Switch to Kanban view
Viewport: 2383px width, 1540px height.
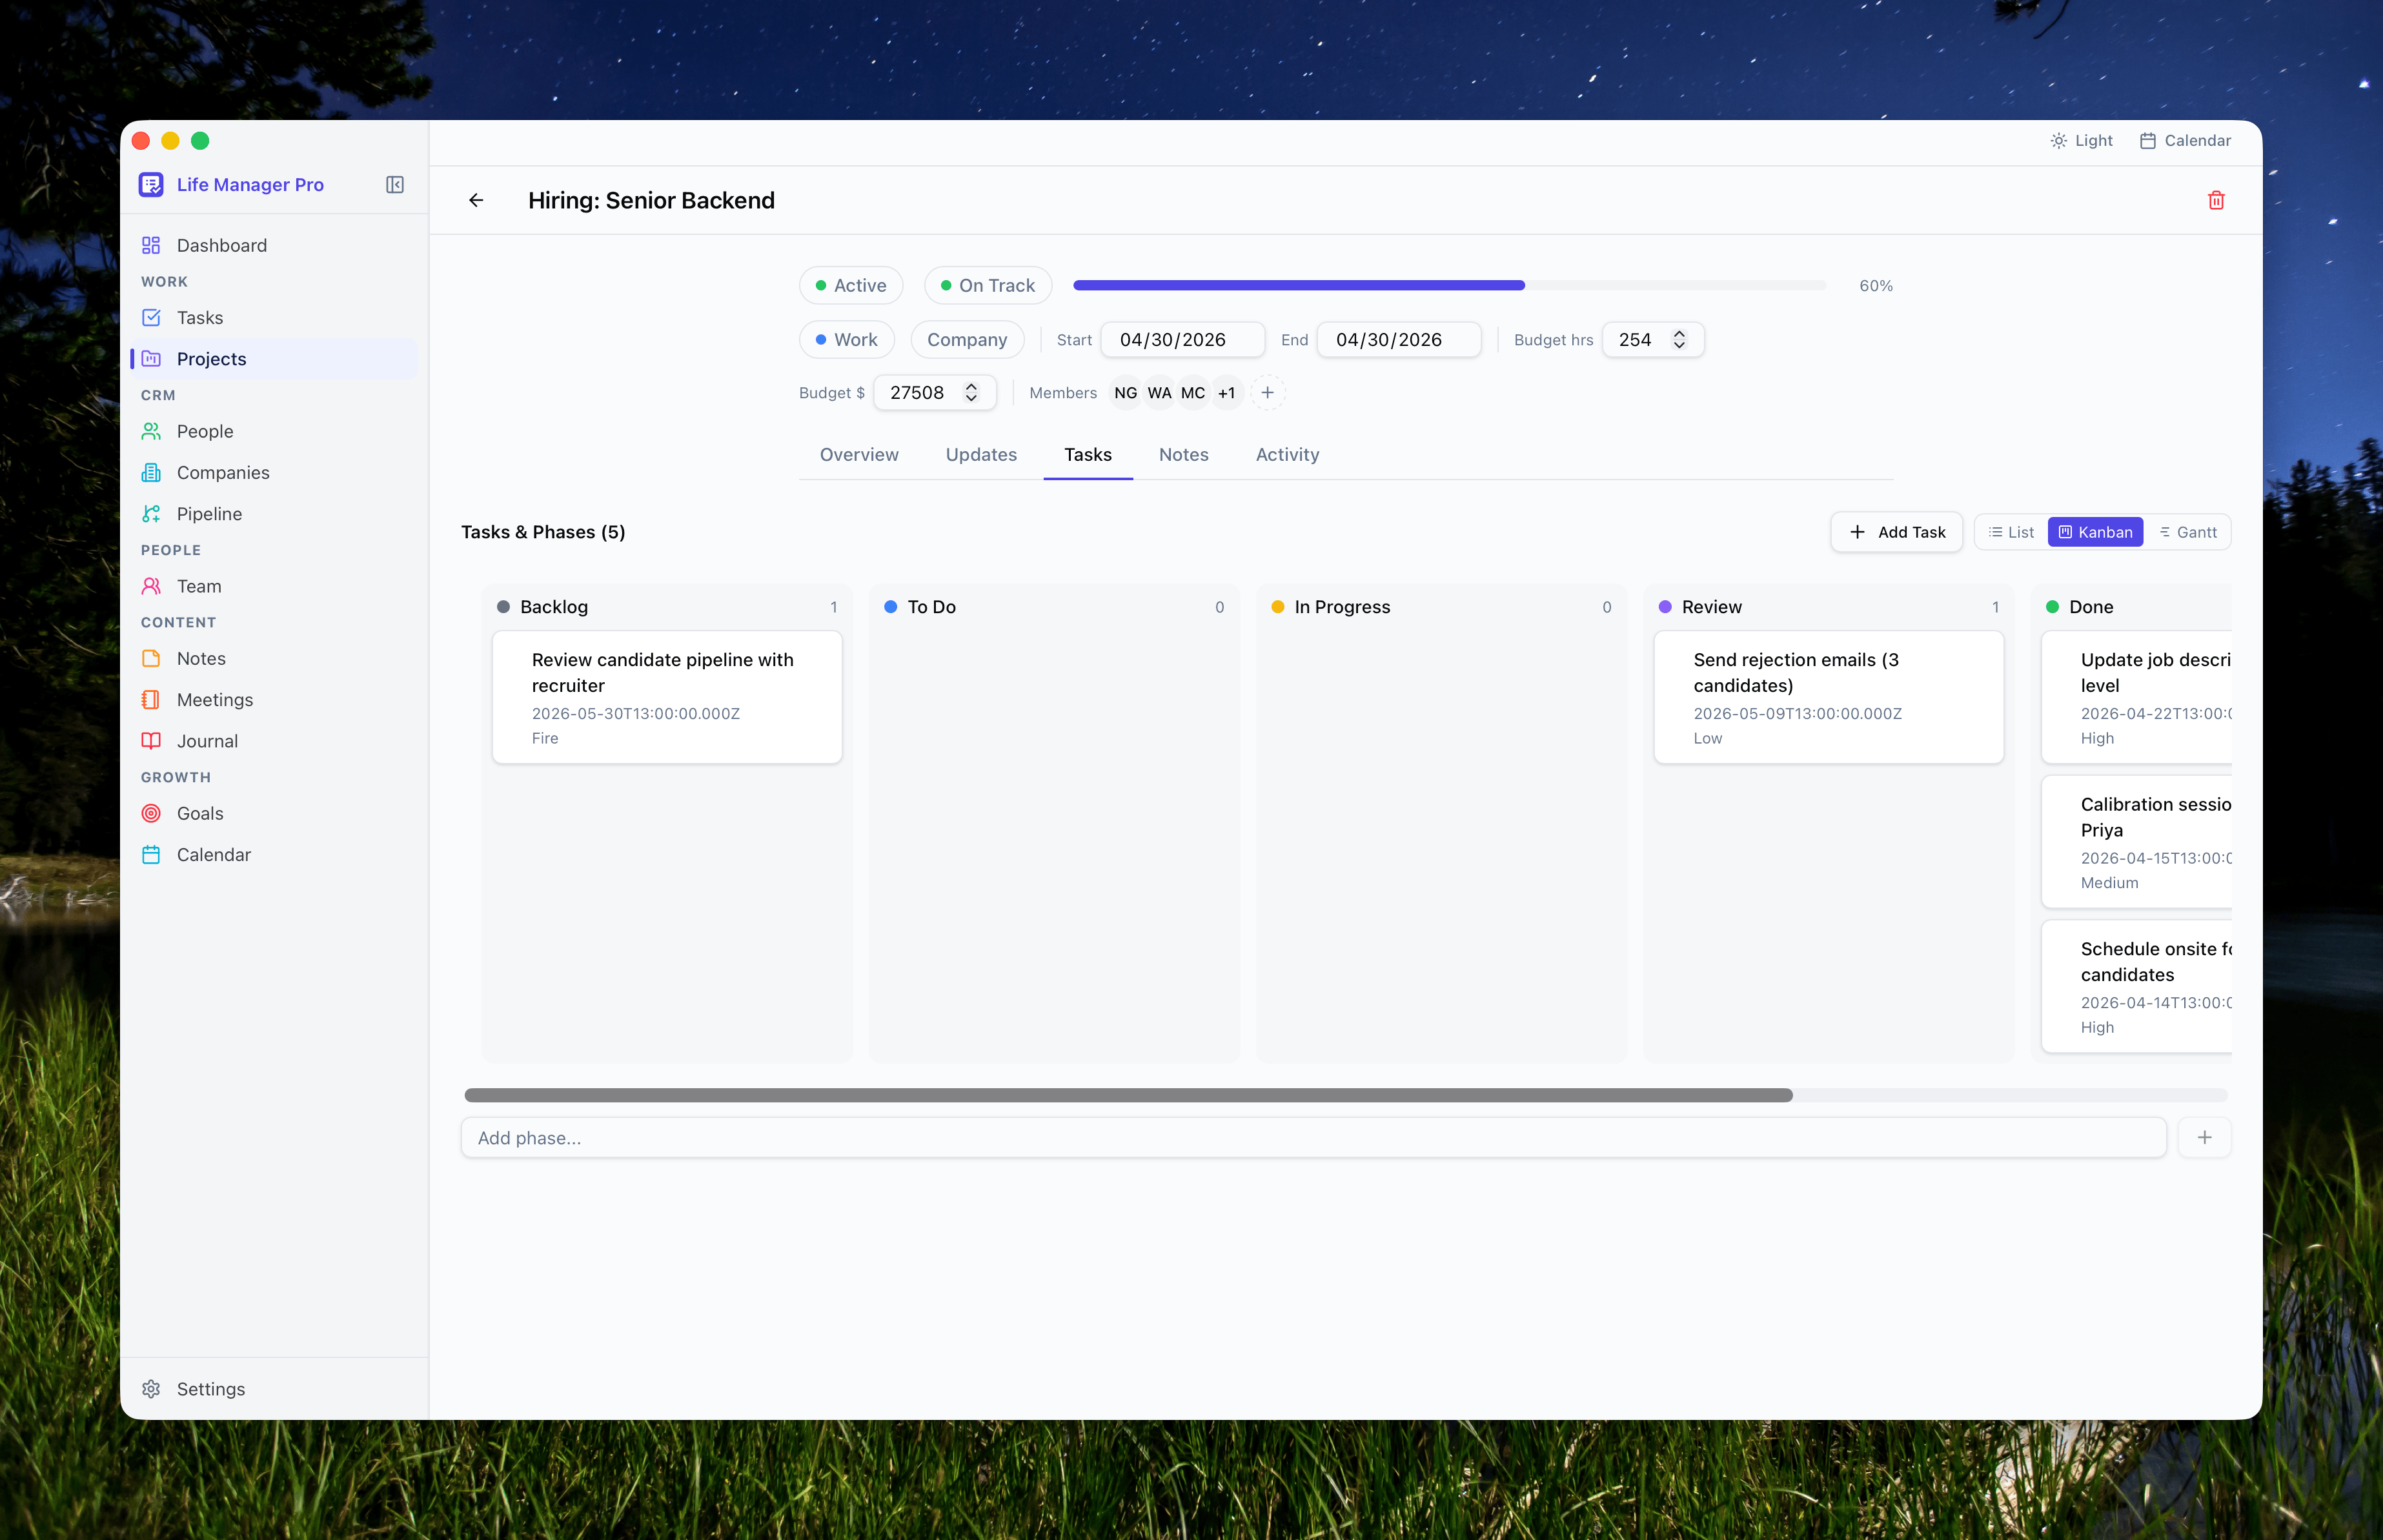click(2095, 533)
